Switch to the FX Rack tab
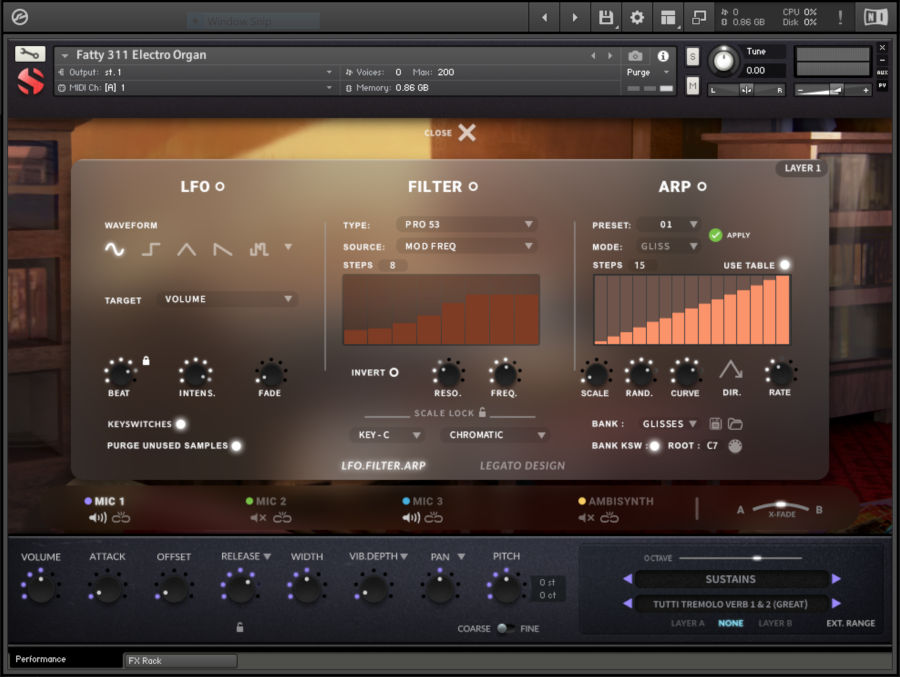The image size is (900, 677). click(x=178, y=660)
